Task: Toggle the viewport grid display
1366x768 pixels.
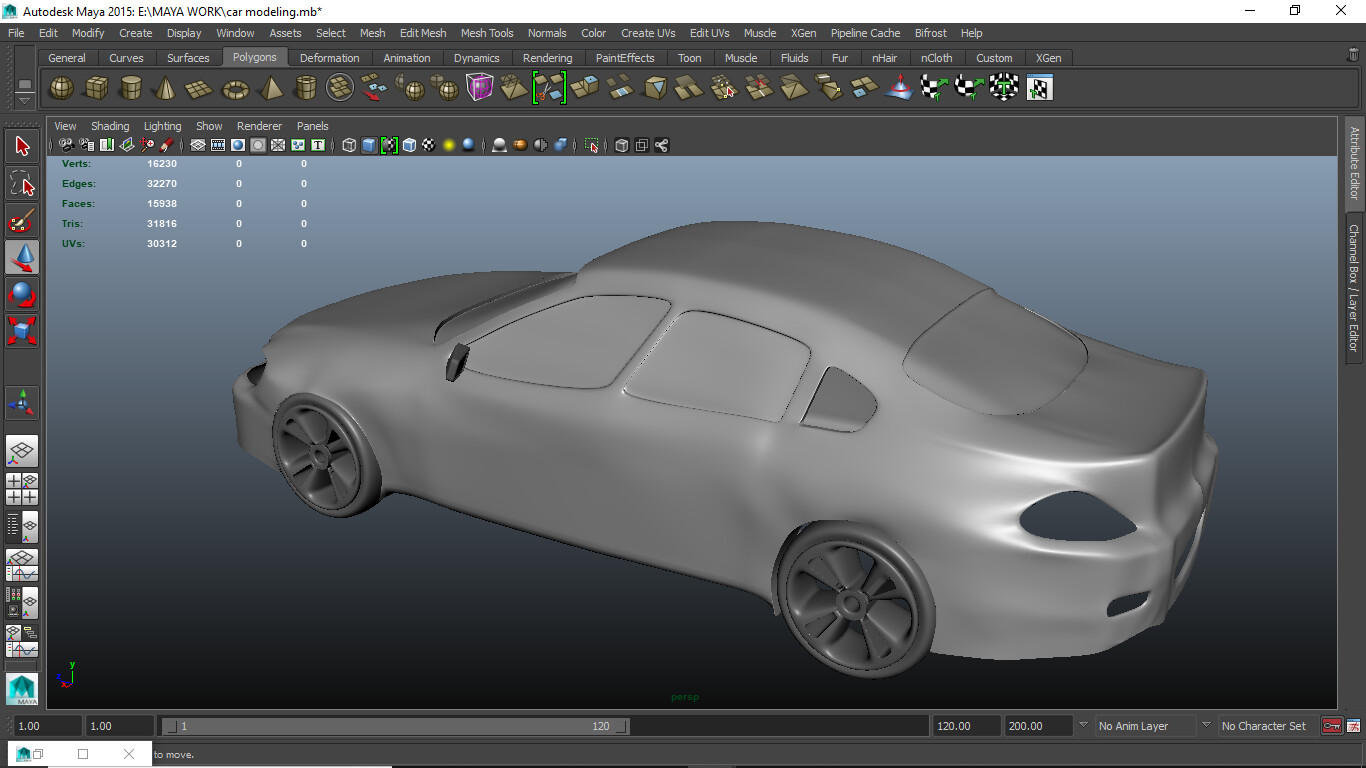Action: [x=198, y=146]
